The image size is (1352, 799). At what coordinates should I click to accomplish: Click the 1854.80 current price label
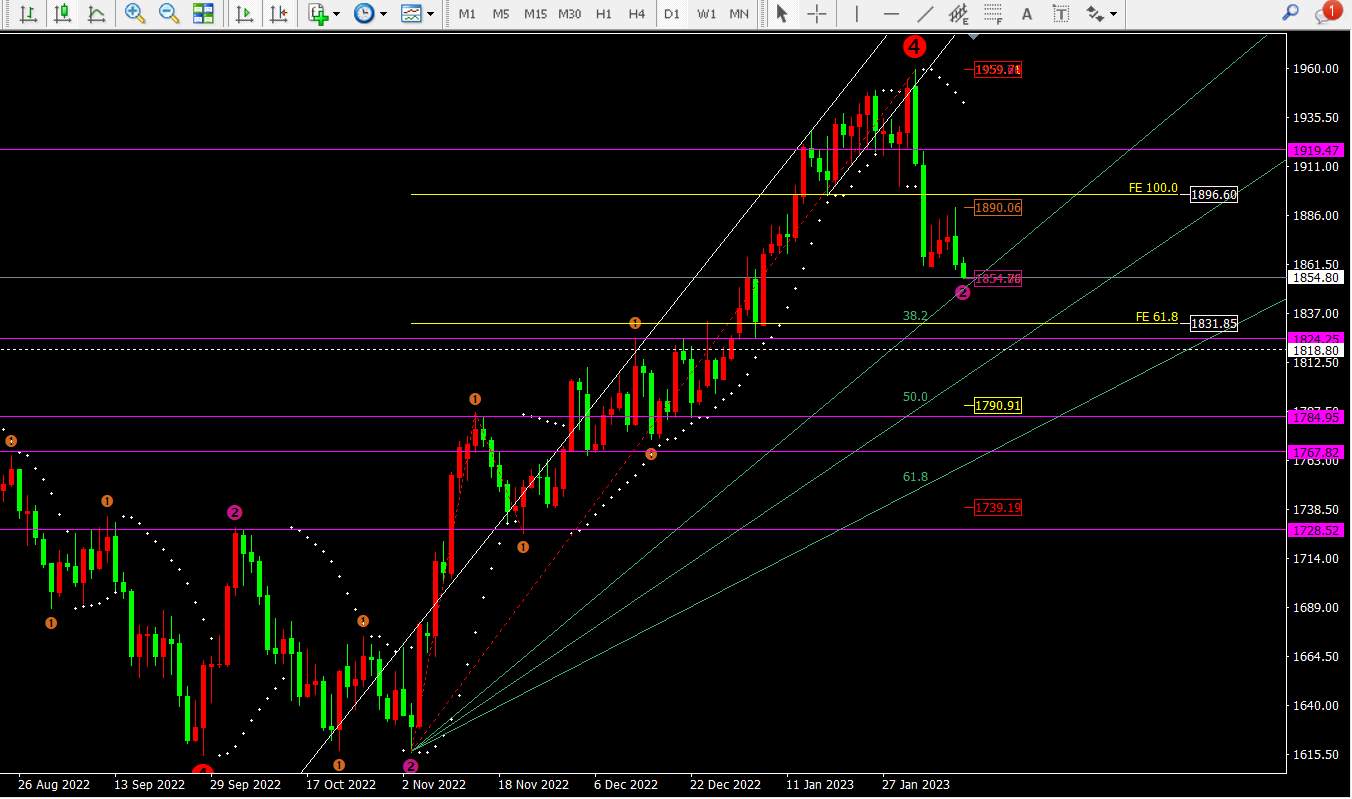tap(1315, 278)
